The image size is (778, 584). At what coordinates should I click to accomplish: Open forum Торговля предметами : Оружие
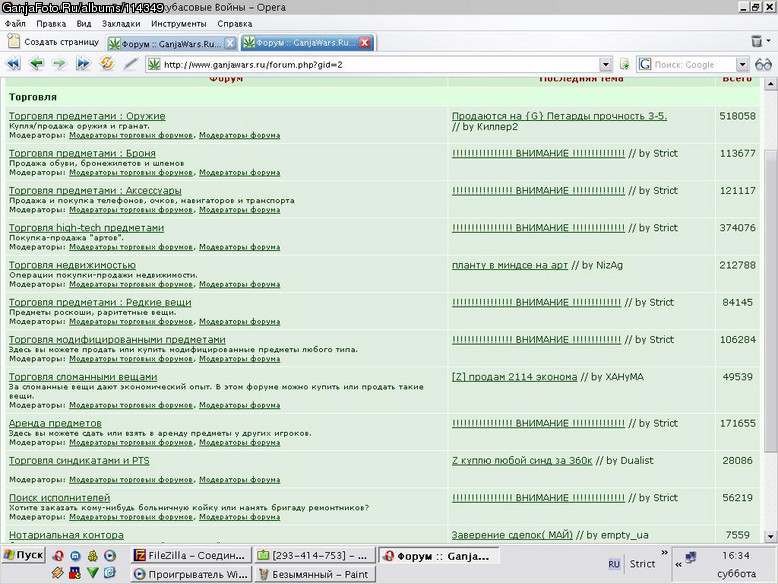[x=87, y=116]
